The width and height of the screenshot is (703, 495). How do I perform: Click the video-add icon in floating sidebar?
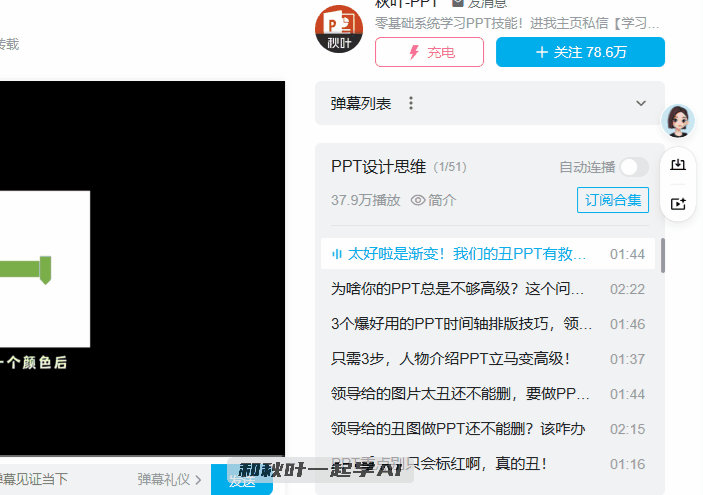coord(679,203)
